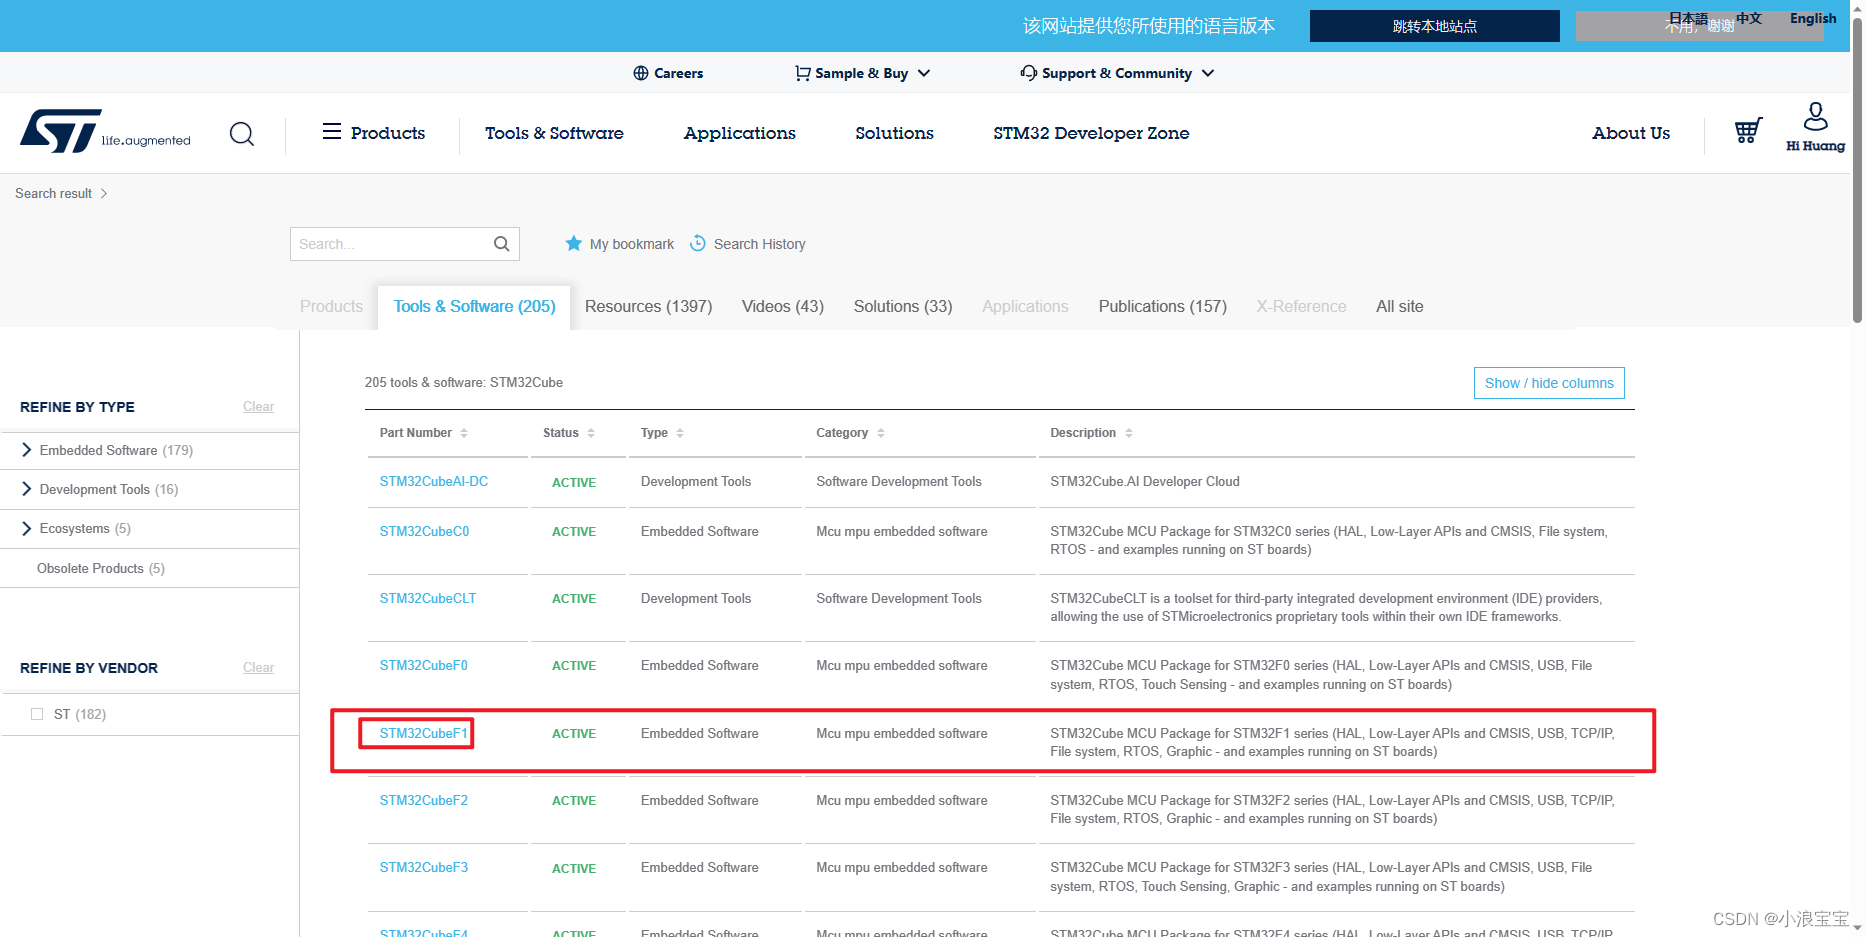Click the disabled X-Reference tab

click(x=1301, y=306)
